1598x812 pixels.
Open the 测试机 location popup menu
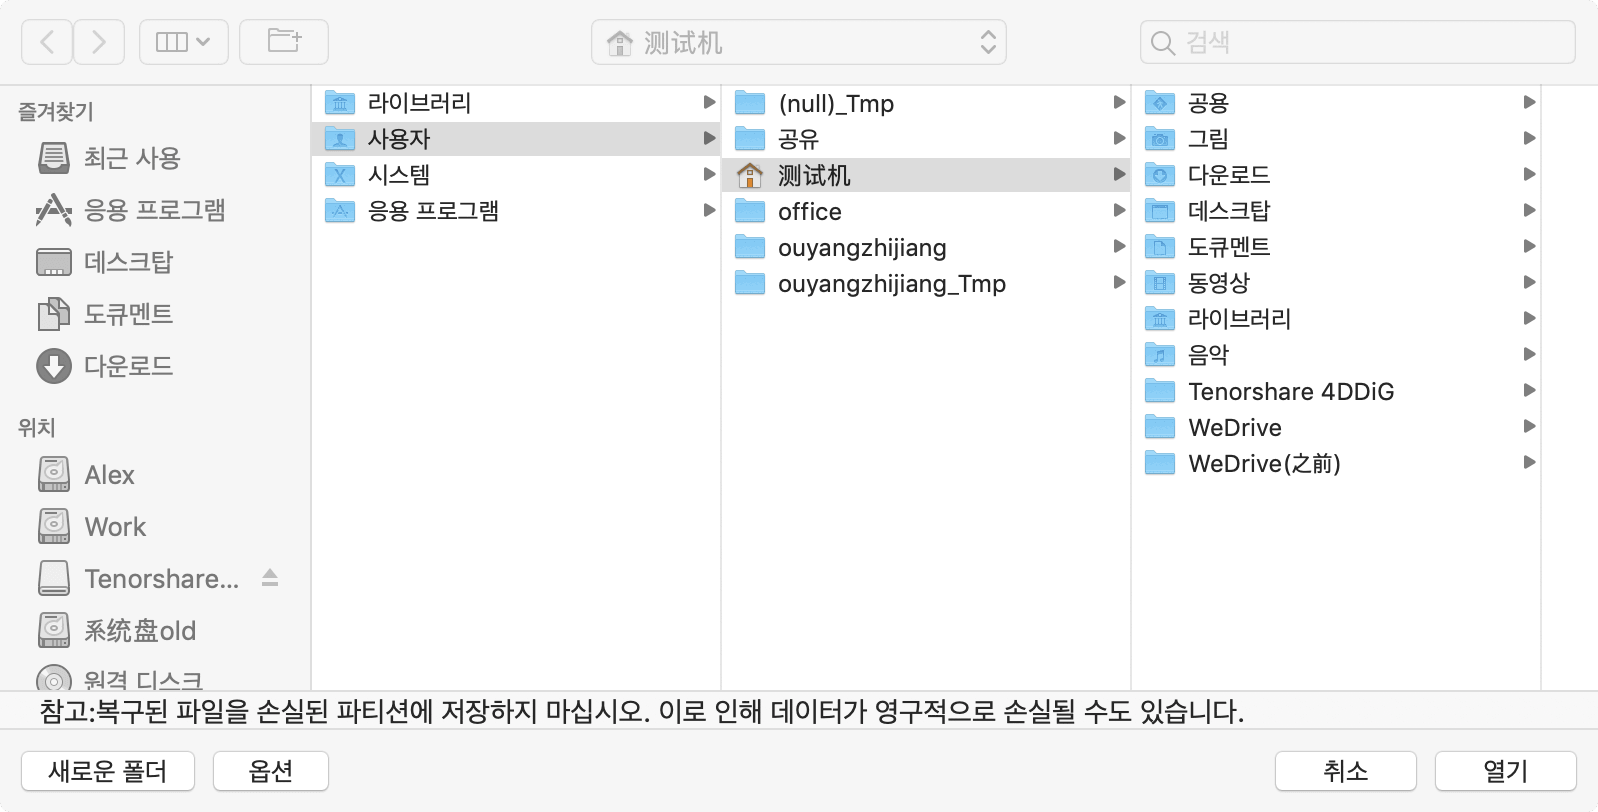pyautogui.click(x=799, y=42)
